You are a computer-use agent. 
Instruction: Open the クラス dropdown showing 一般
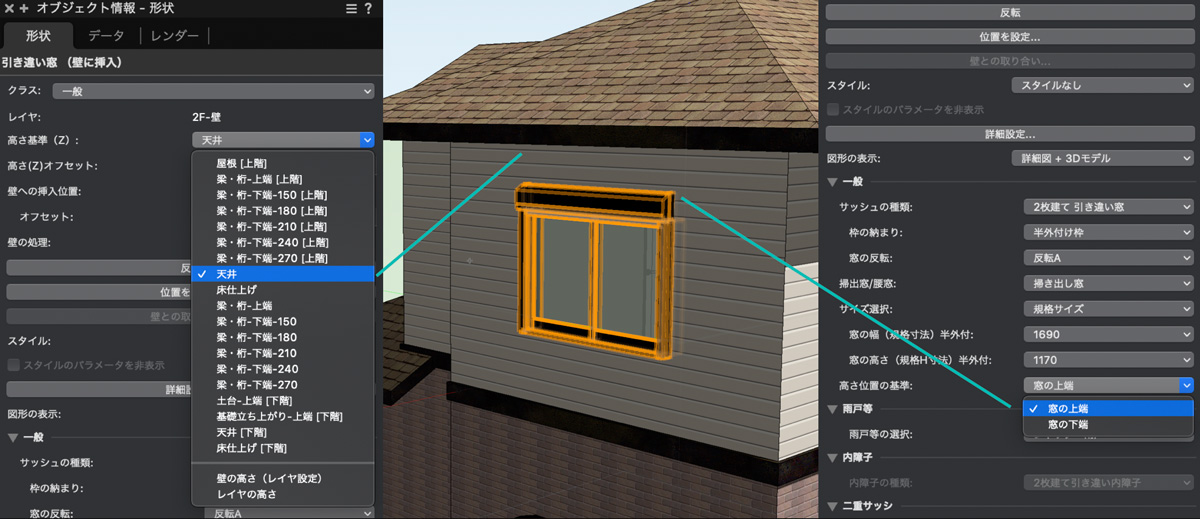pos(215,92)
